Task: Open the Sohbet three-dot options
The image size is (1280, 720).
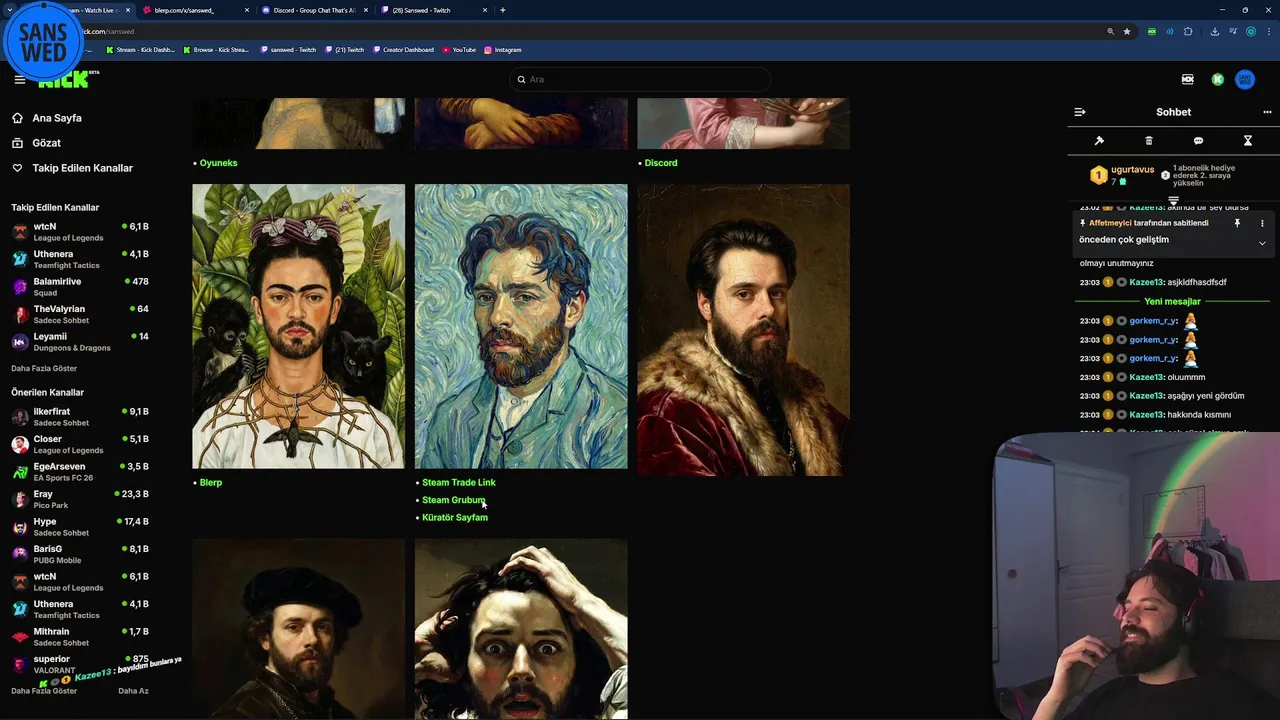Action: (x=1267, y=112)
